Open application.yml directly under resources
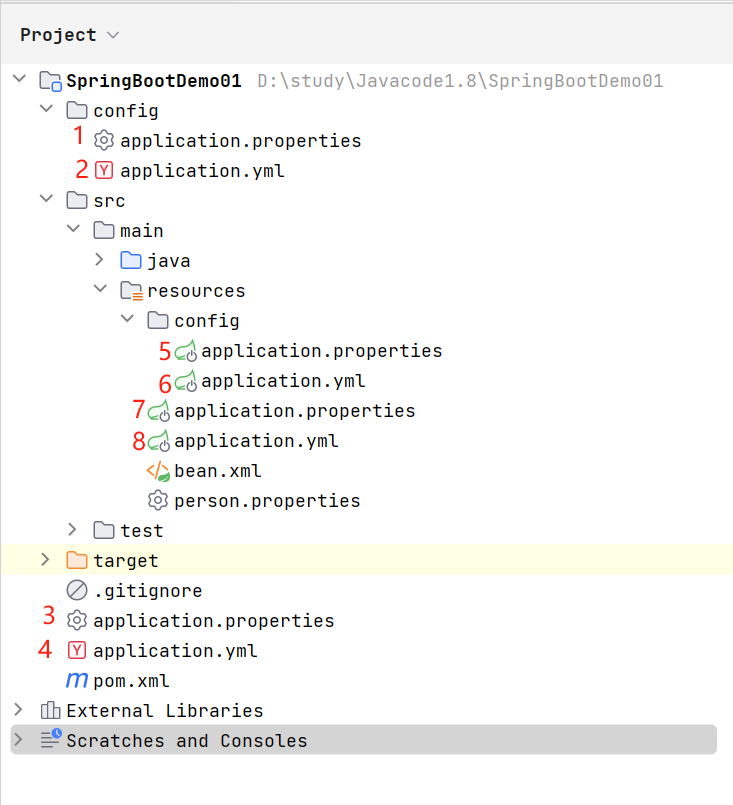Image resolution: width=733 pixels, height=805 pixels. [256, 441]
